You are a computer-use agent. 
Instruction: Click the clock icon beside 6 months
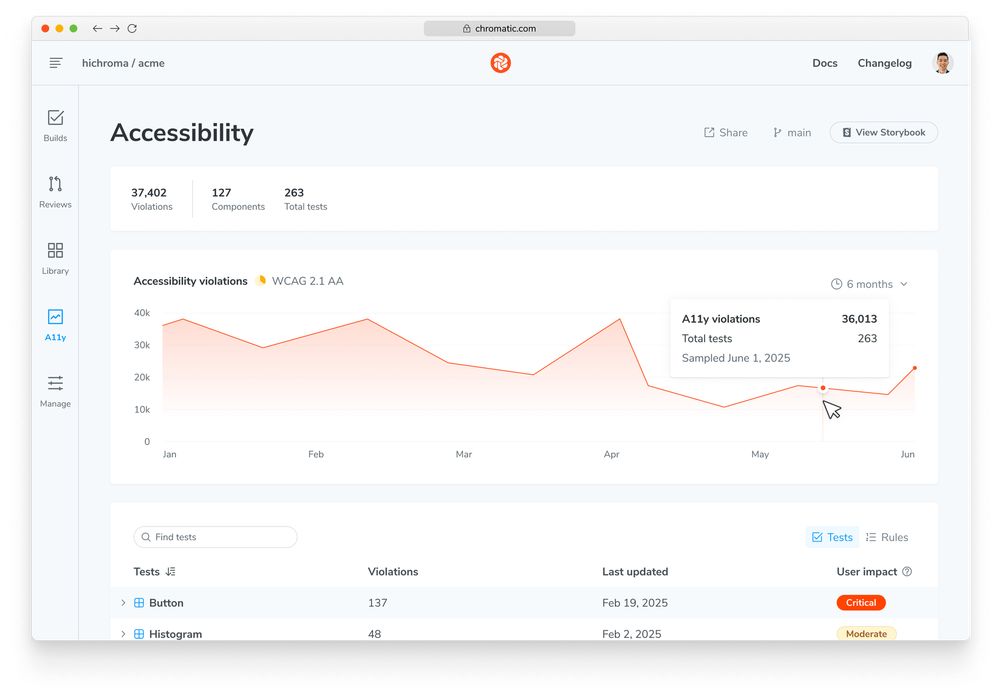(836, 284)
